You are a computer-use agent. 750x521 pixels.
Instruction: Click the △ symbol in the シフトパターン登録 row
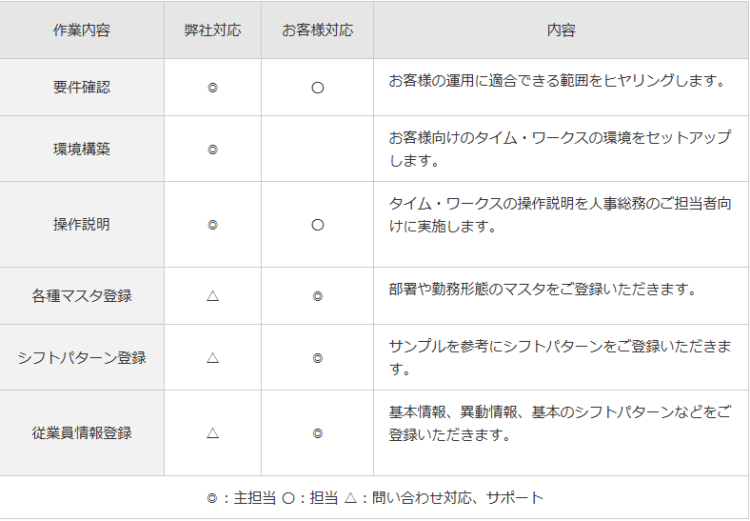tap(212, 358)
